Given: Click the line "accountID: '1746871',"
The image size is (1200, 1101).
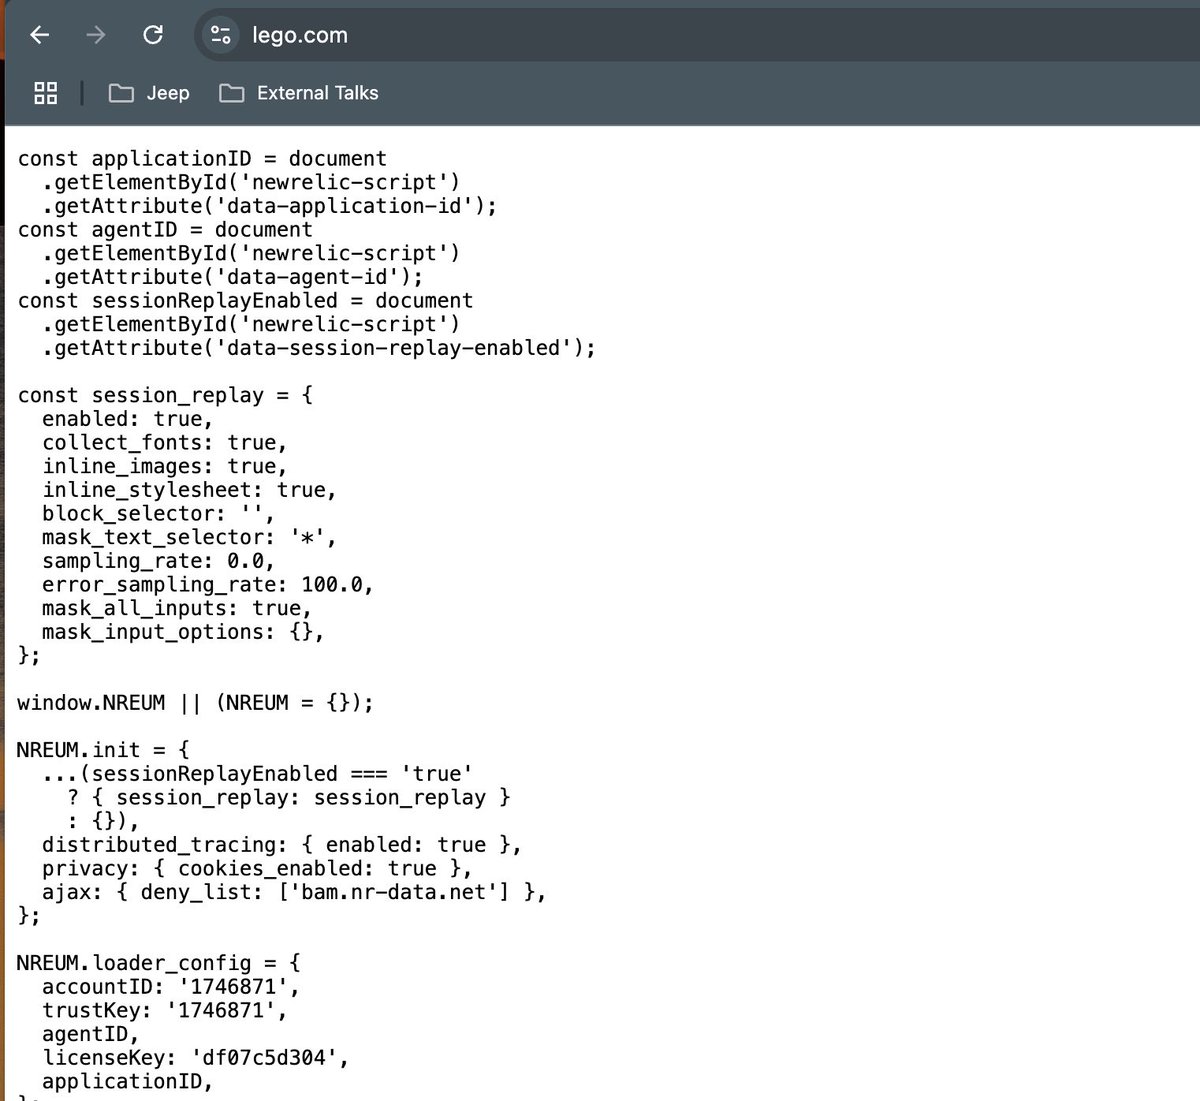Looking at the screenshot, I should 171,987.
